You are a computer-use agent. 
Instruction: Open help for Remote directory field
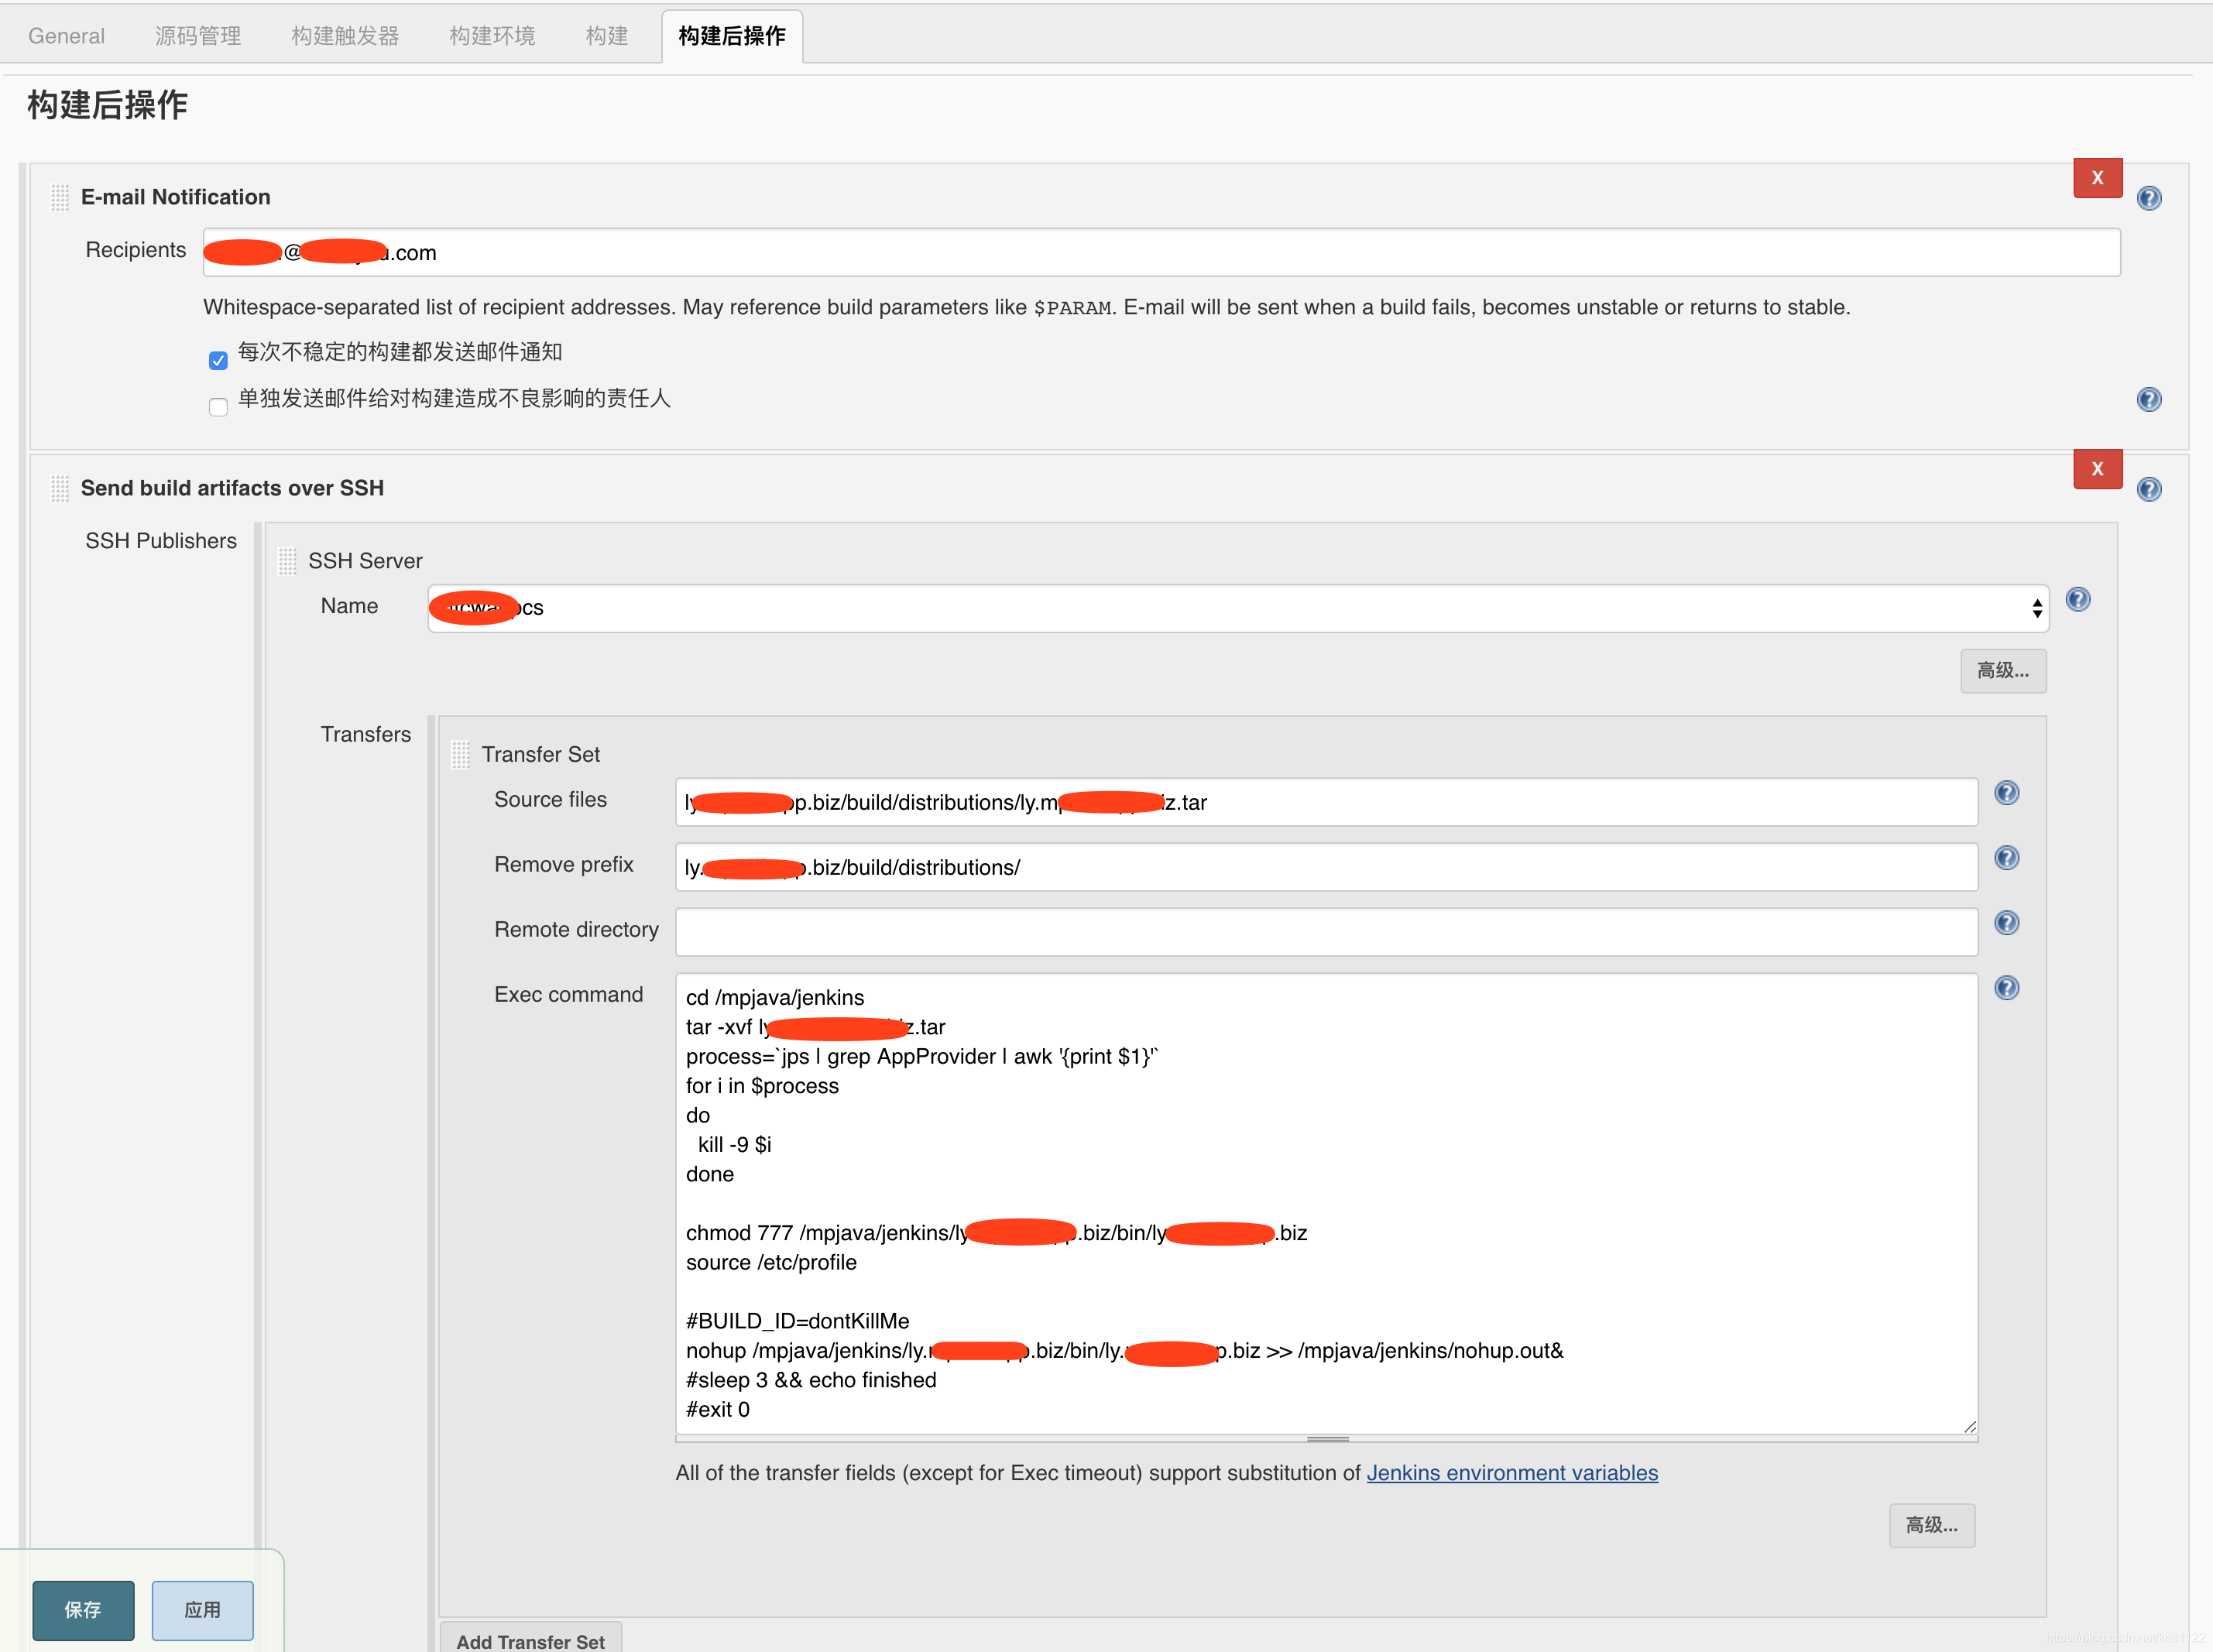[x=2006, y=923]
